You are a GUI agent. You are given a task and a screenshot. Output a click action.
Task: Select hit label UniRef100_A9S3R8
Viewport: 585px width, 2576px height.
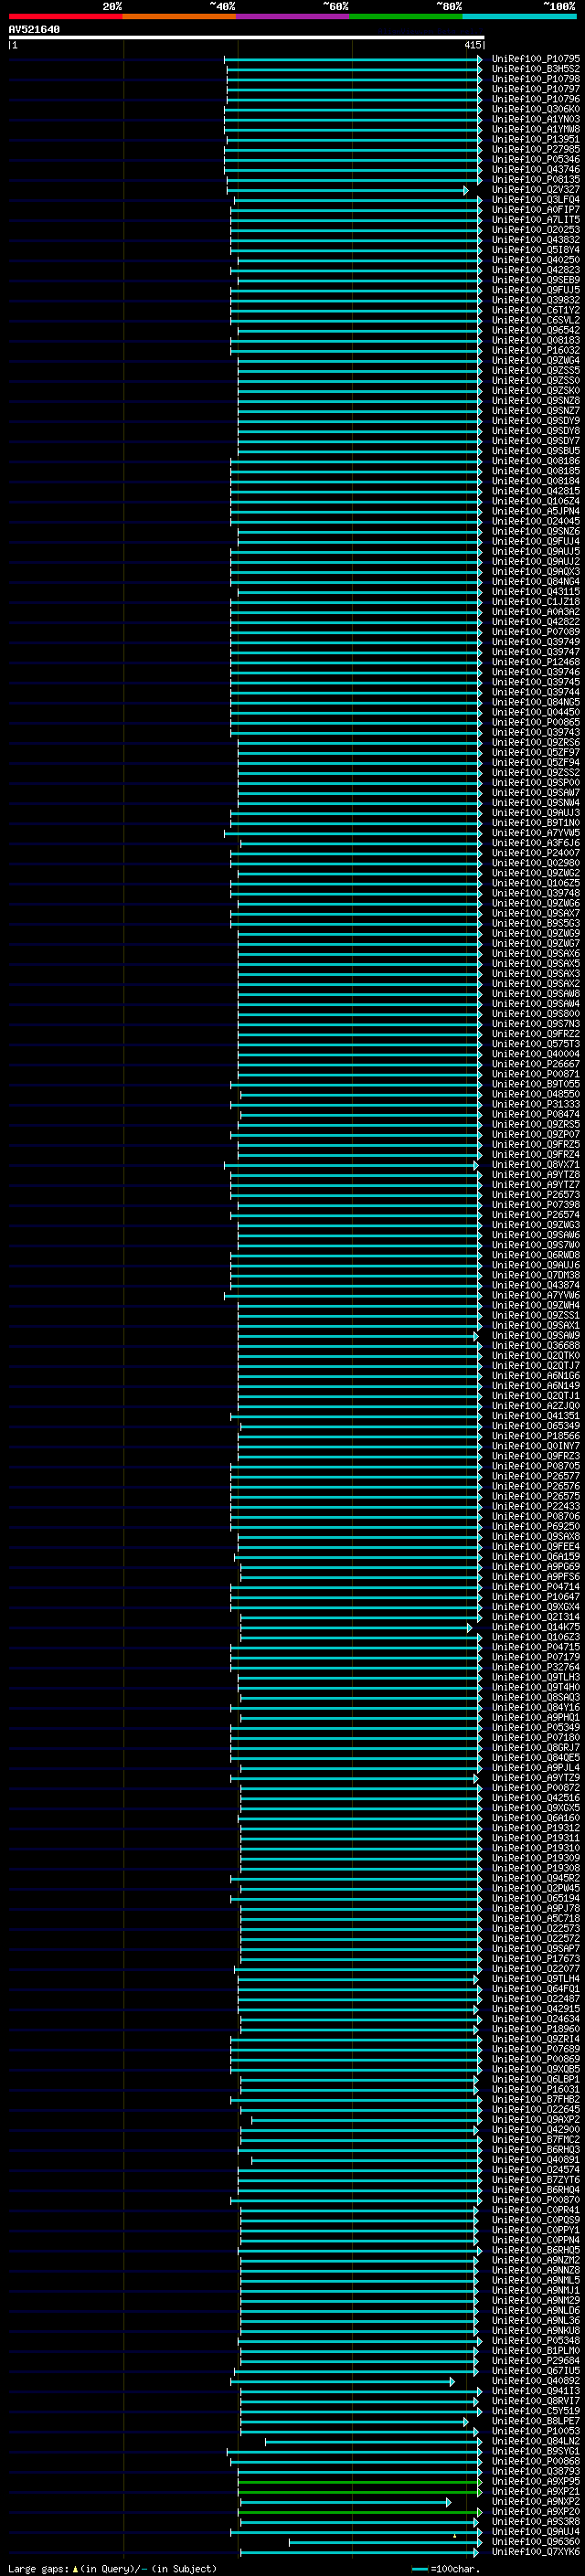tap(535, 2521)
